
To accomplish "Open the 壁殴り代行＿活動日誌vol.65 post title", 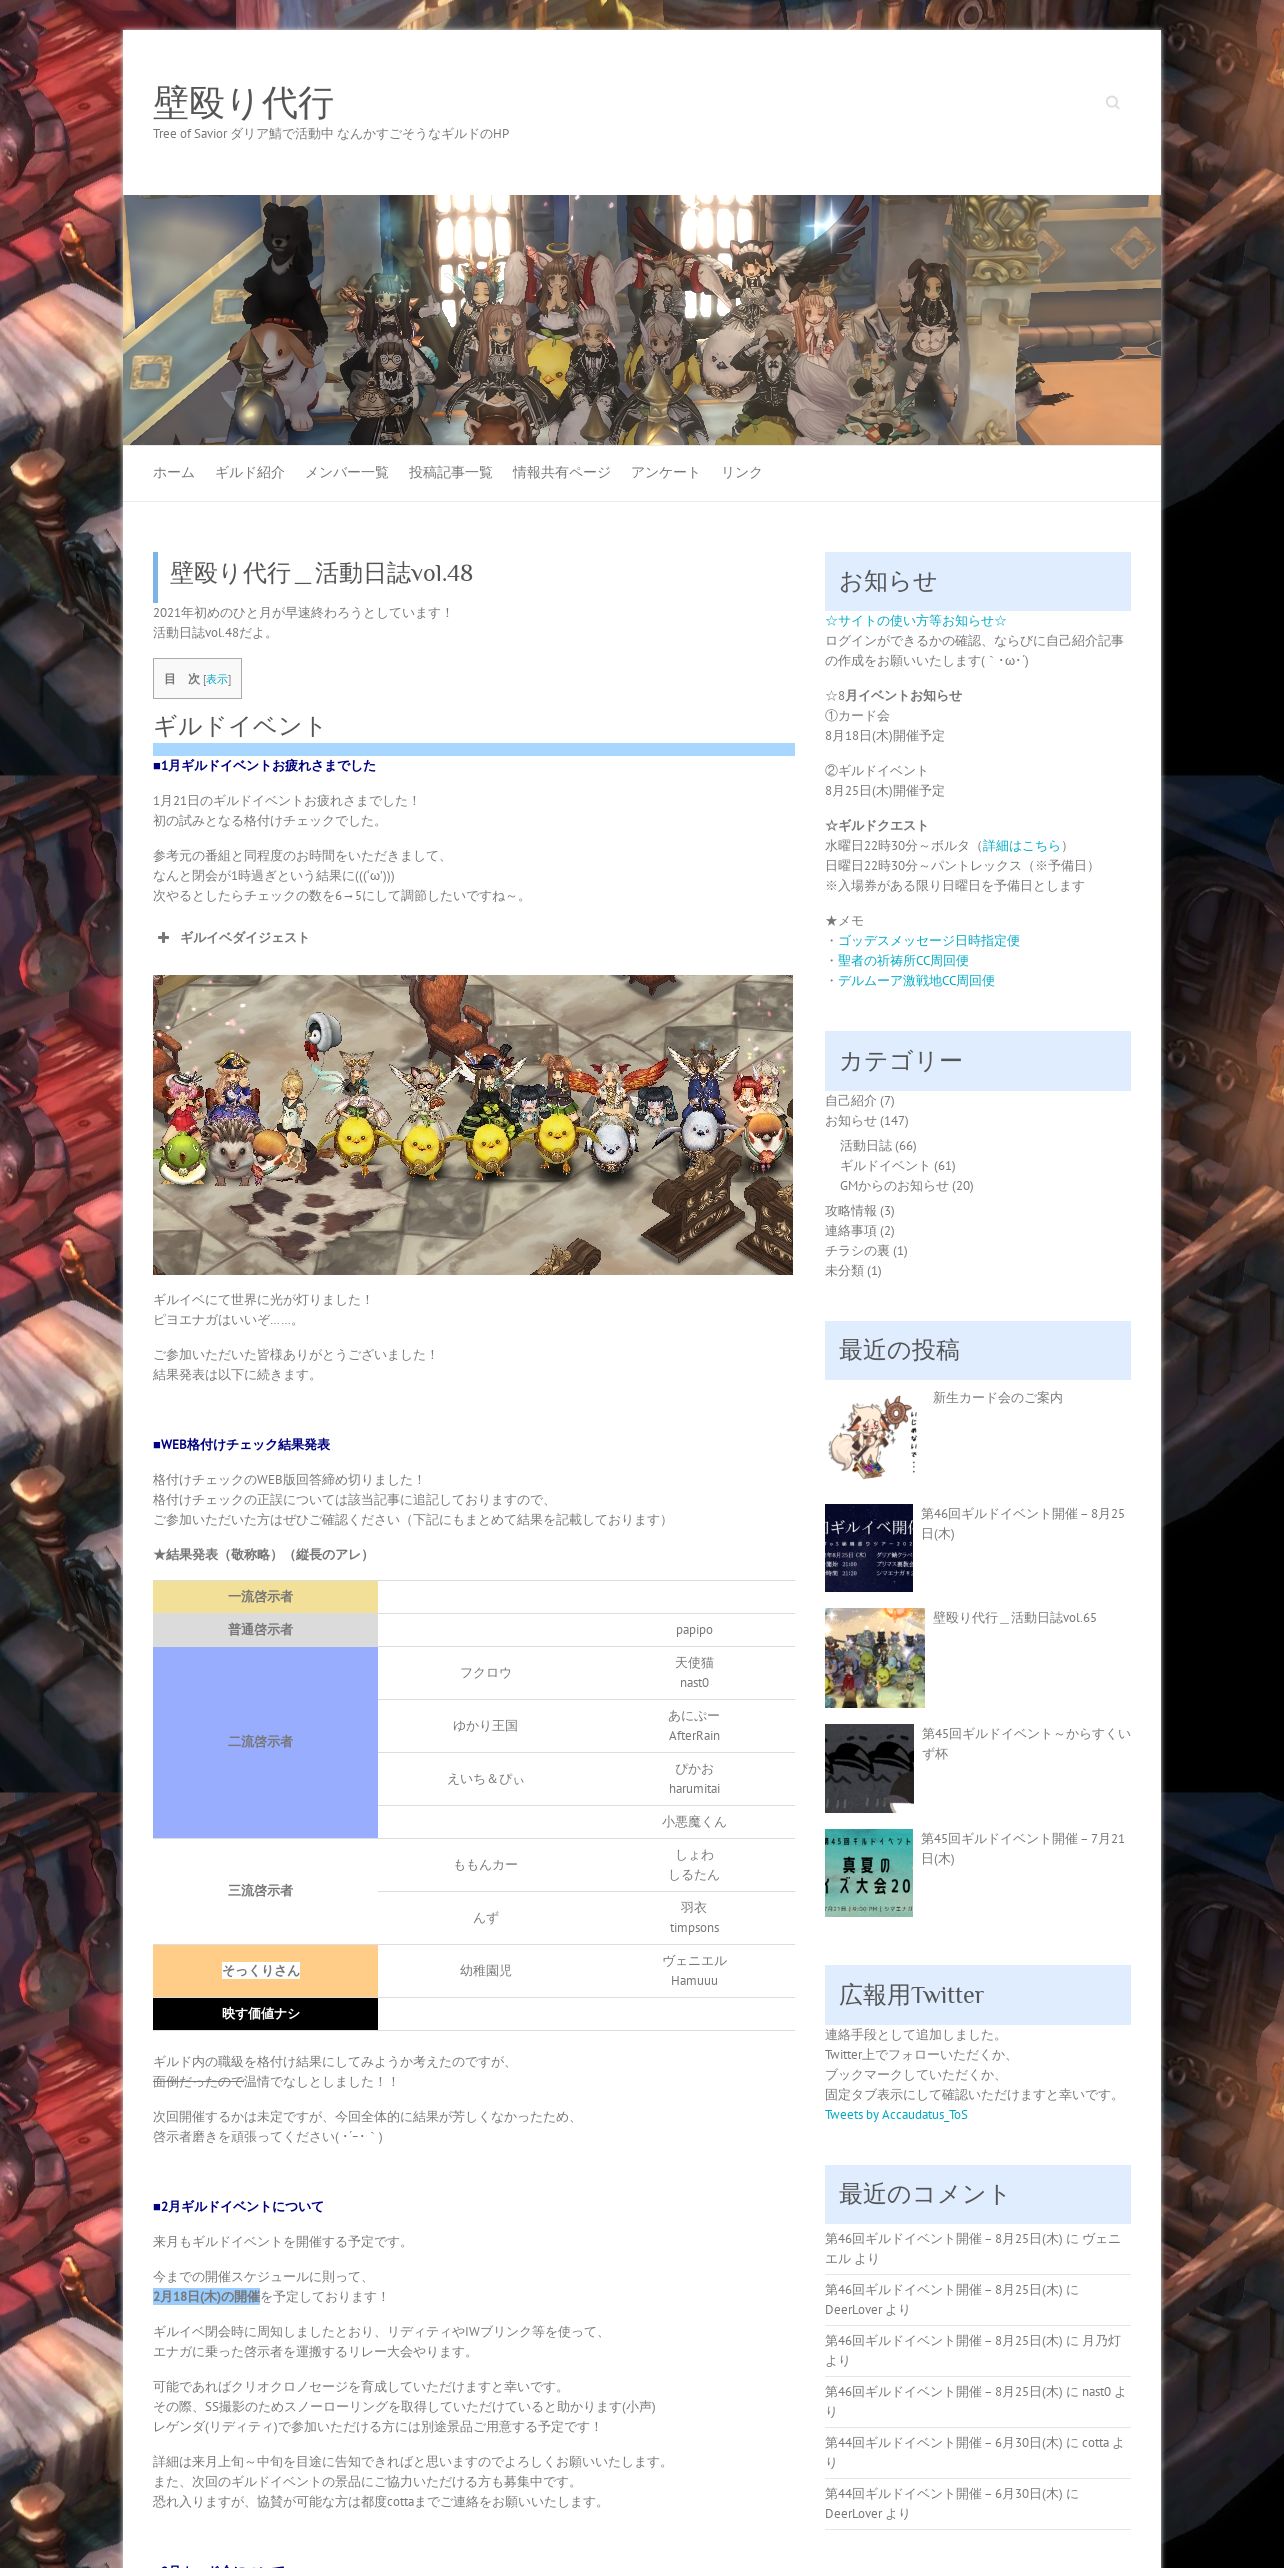I will tap(1015, 1617).
